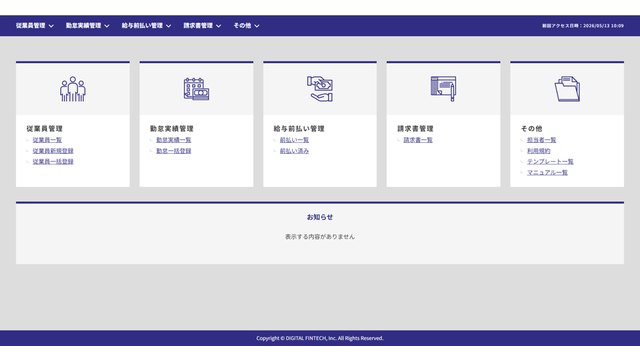This screenshot has height=360, width=640.
Task: Click the 勤怠実績管理 card heading
Action: (171, 129)
